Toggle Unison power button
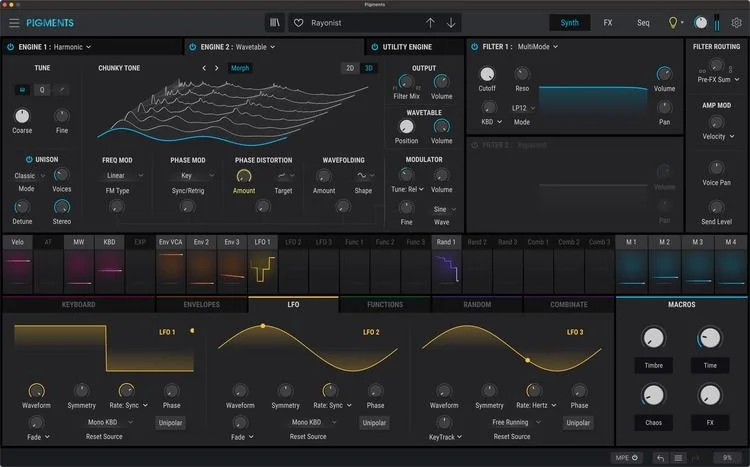Screen dimensions: 750x467 [x=29, y=159]
